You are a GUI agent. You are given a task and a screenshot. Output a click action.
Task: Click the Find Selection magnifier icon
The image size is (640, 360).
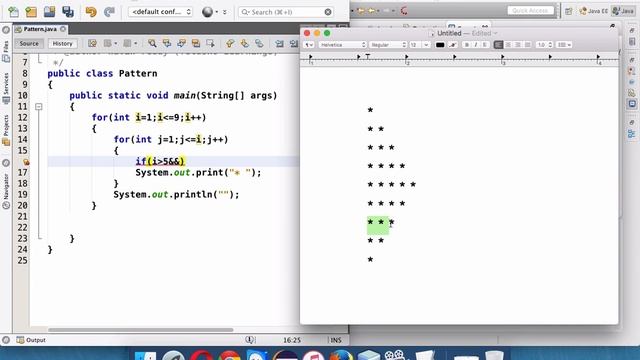point(152,43)
